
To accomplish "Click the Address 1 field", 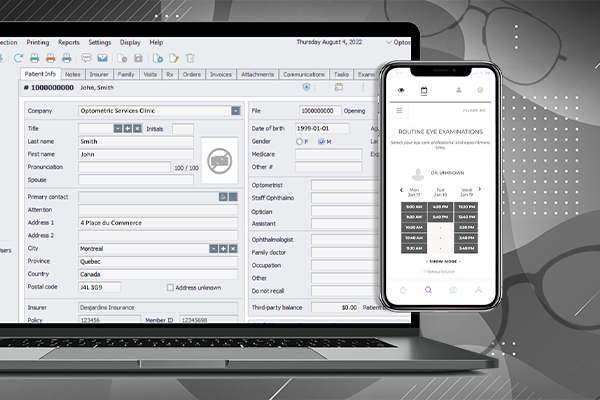I will (x=158, y=223).
